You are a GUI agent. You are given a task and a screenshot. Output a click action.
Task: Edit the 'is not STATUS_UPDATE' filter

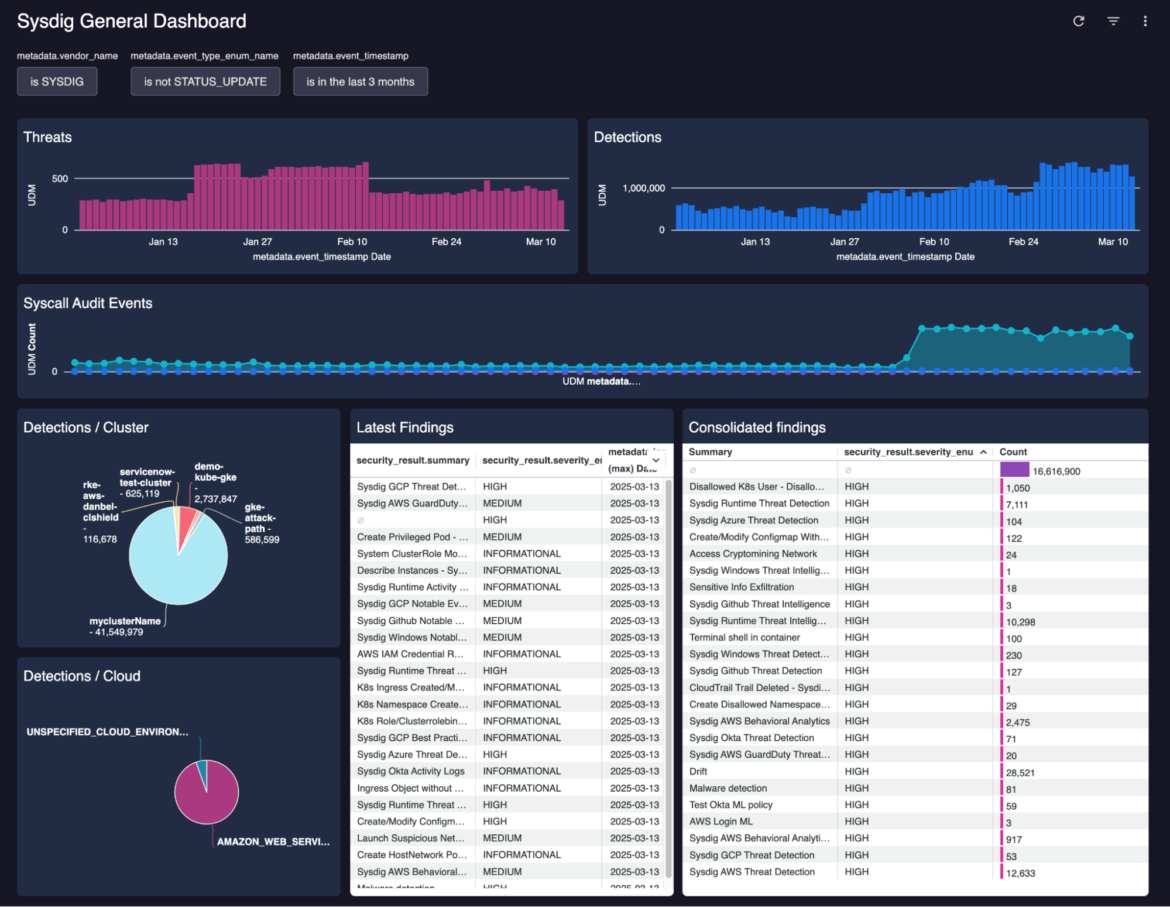tap(205, 81)
